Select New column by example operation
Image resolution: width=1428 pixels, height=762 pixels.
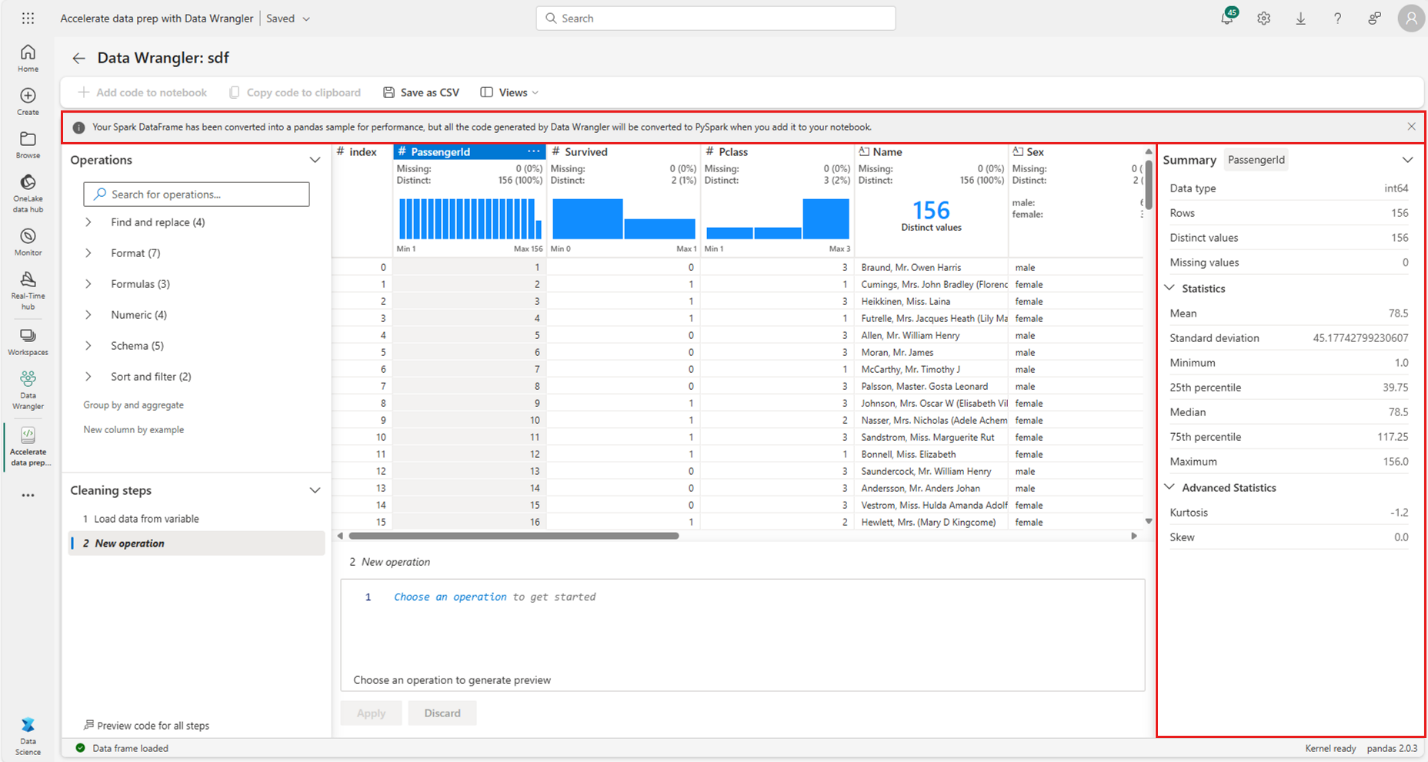click(133, 430)
